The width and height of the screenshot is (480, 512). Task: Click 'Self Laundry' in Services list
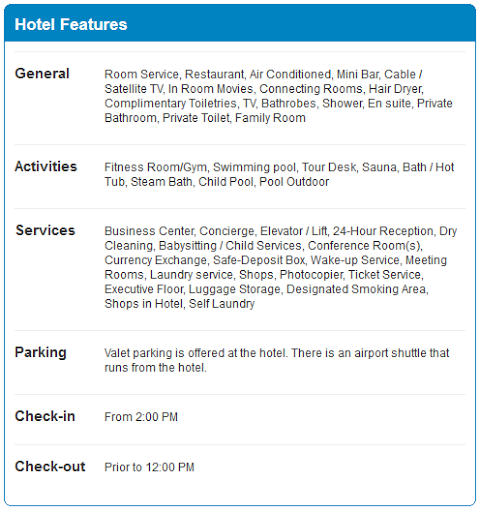tap(222, 304)
